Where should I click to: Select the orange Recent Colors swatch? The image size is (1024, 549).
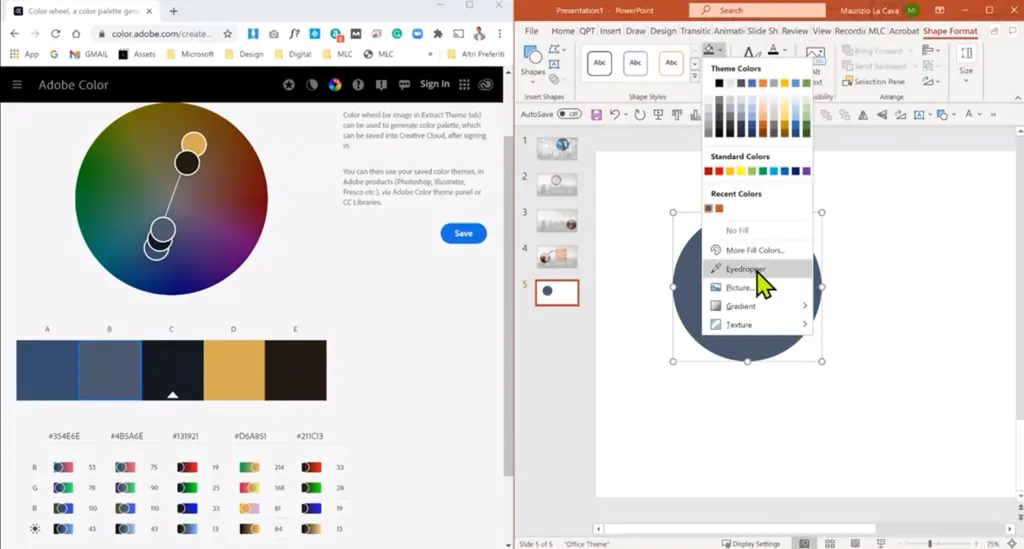(719, 208)
